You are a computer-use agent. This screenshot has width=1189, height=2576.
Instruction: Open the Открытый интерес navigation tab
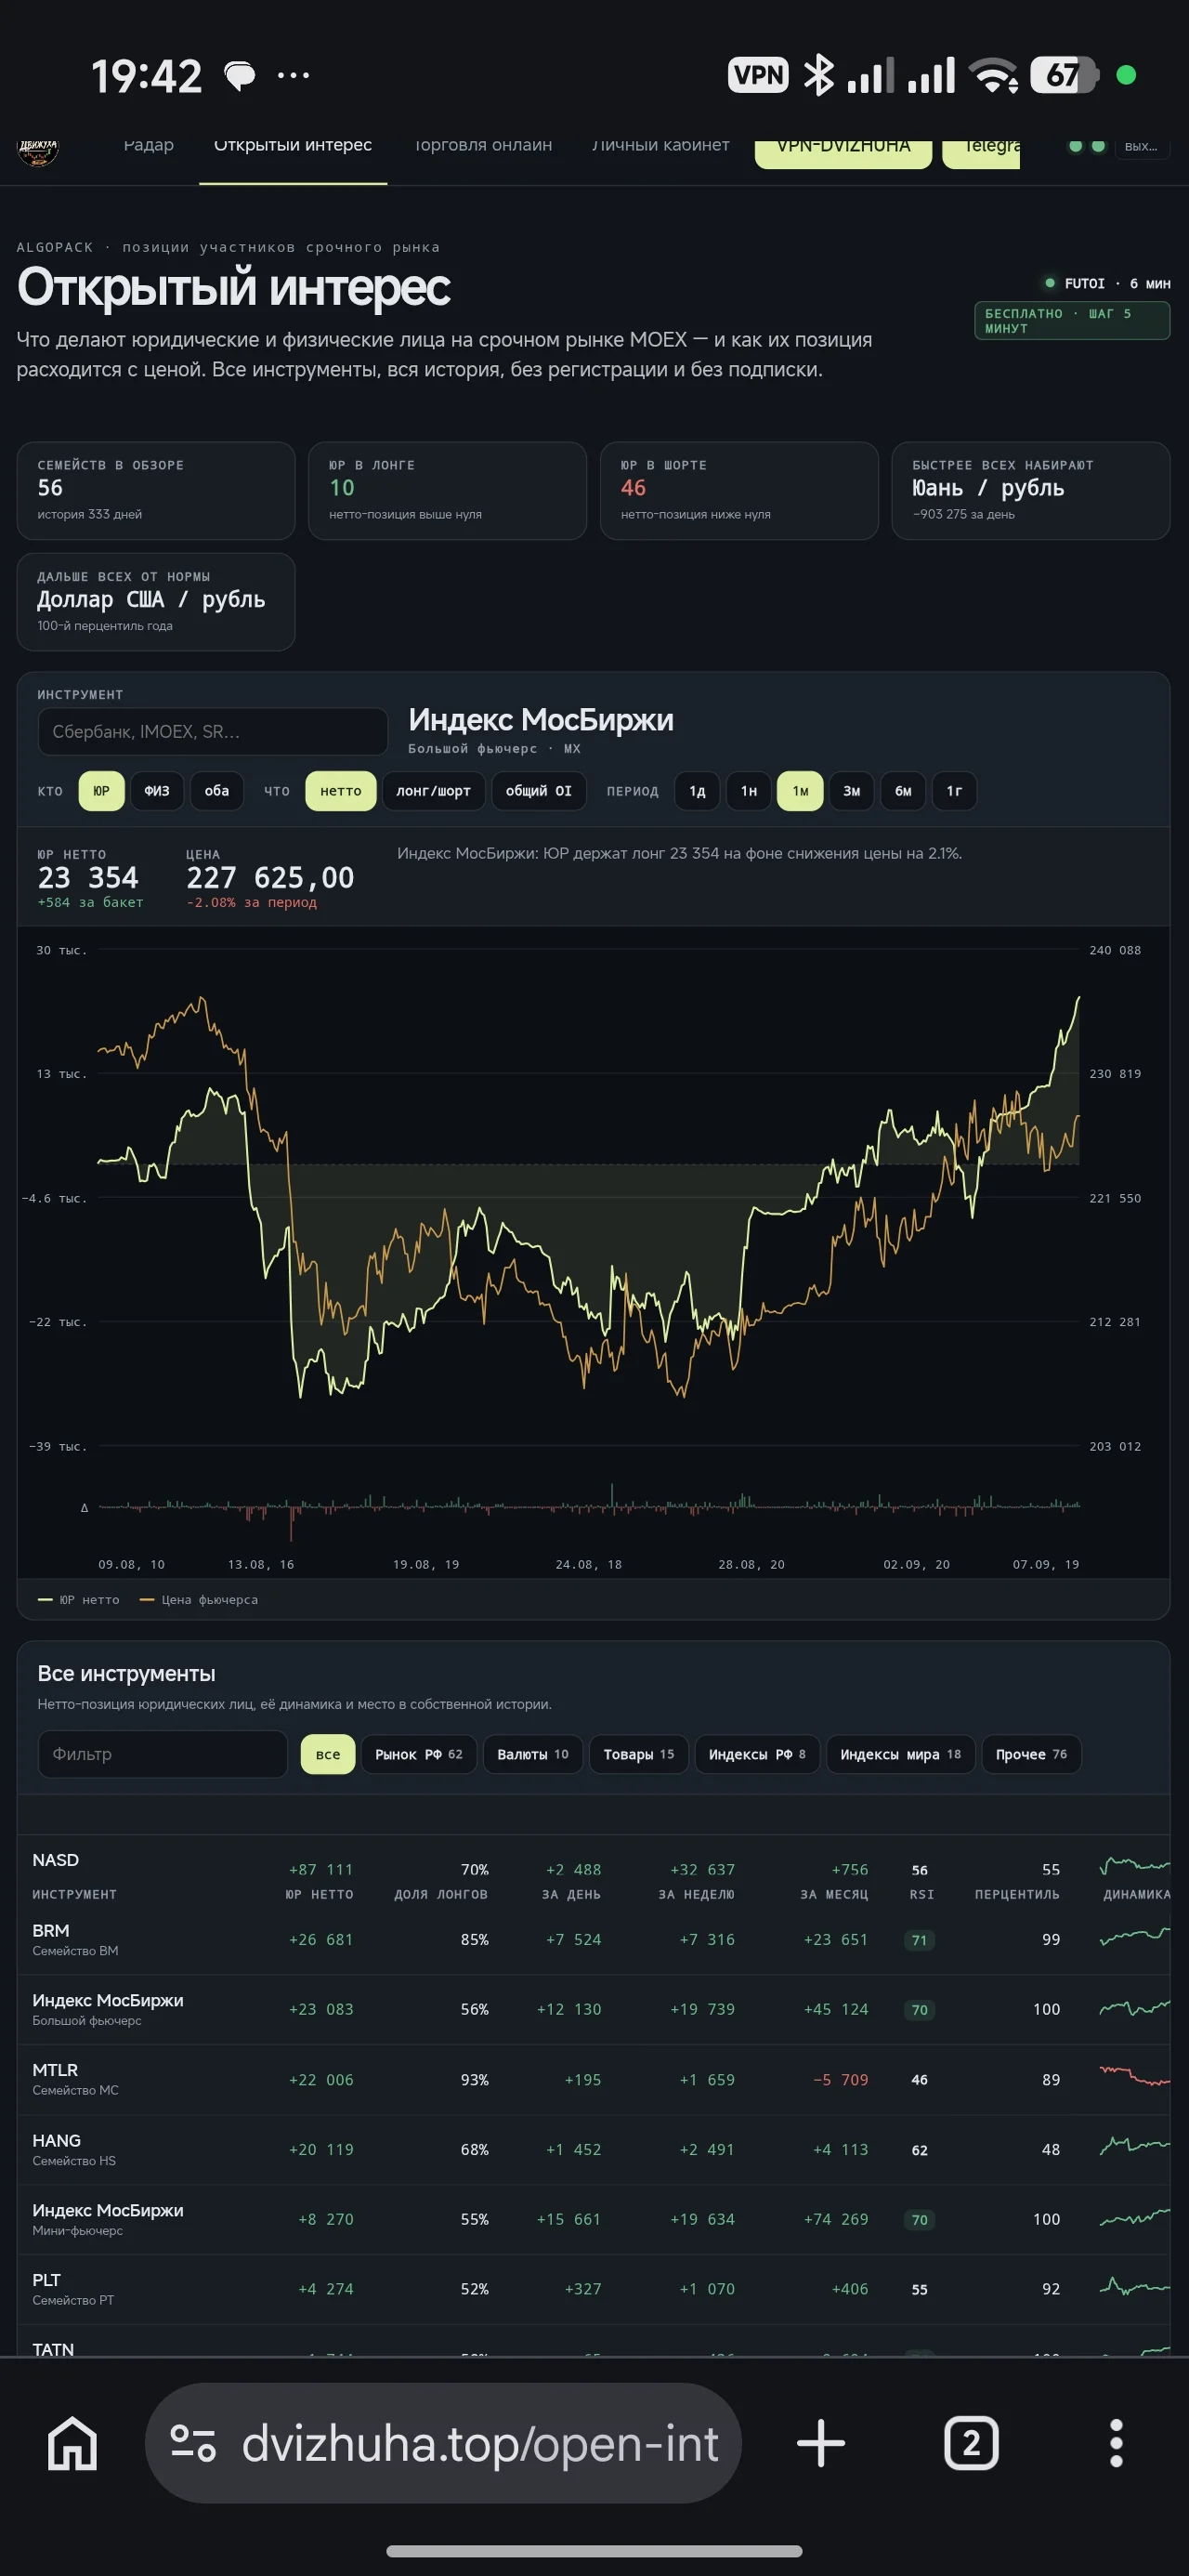293,146
